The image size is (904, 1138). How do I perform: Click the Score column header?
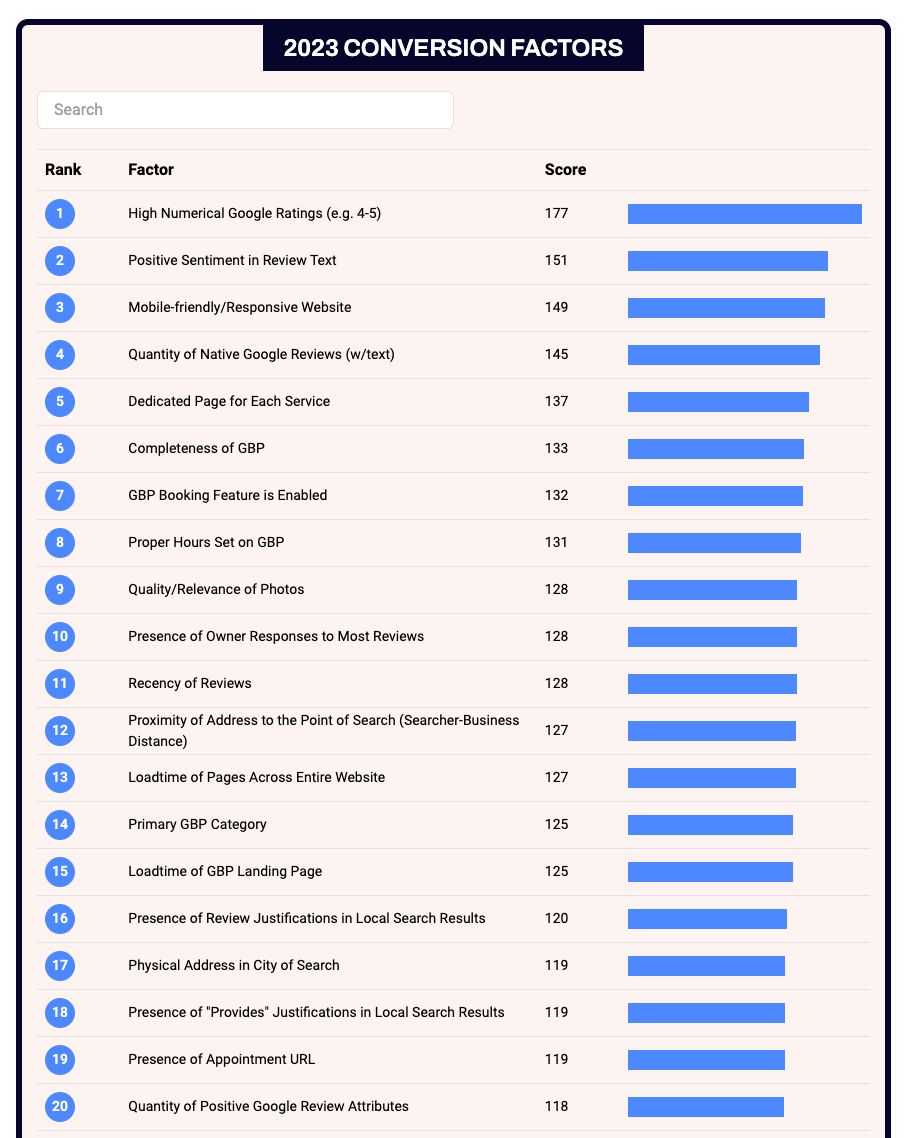coord(565,170)
